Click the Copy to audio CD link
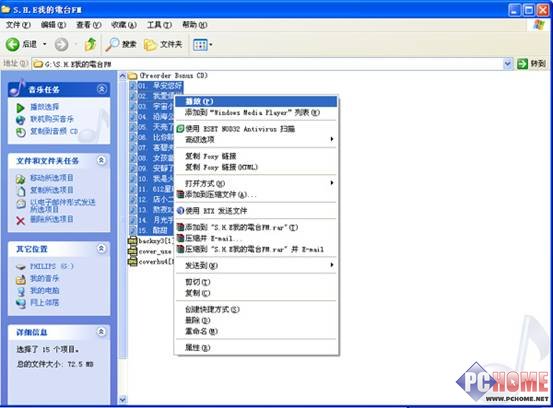Screen dimensions: 553x408 pos(54,131)
